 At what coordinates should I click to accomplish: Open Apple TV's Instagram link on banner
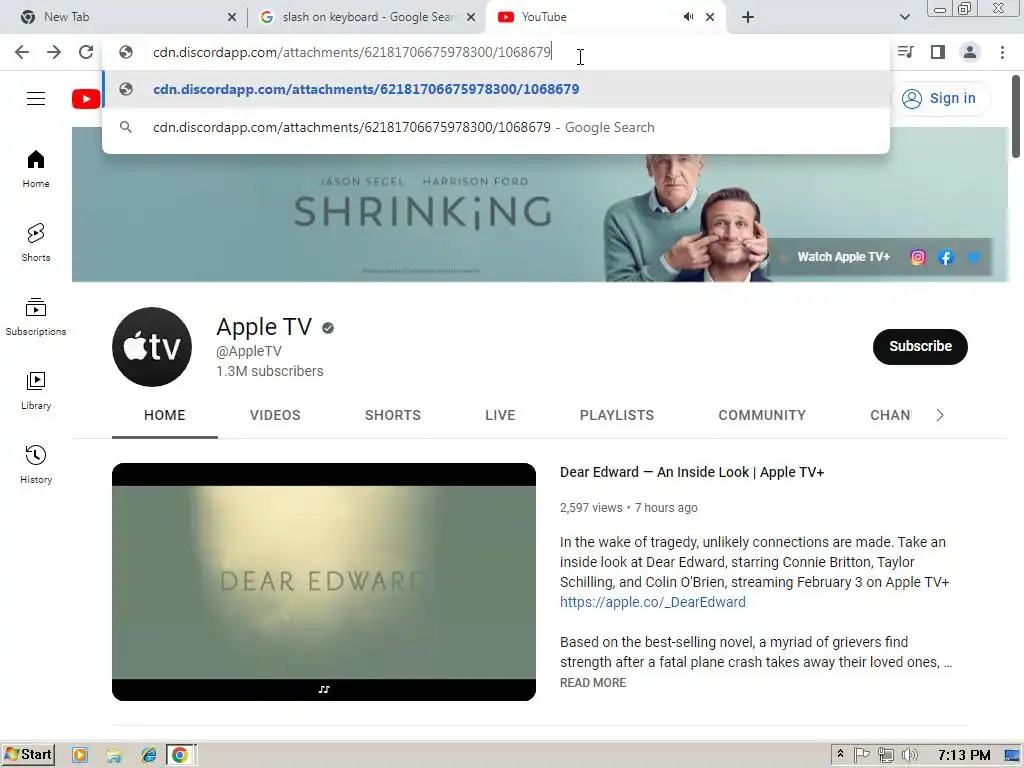tap(918, 257)
